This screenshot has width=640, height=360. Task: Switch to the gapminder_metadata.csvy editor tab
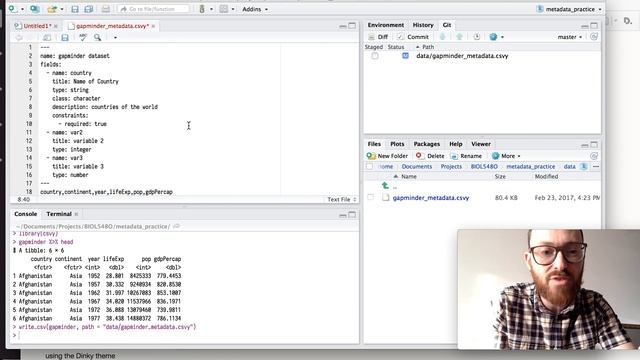click(112, 26)
